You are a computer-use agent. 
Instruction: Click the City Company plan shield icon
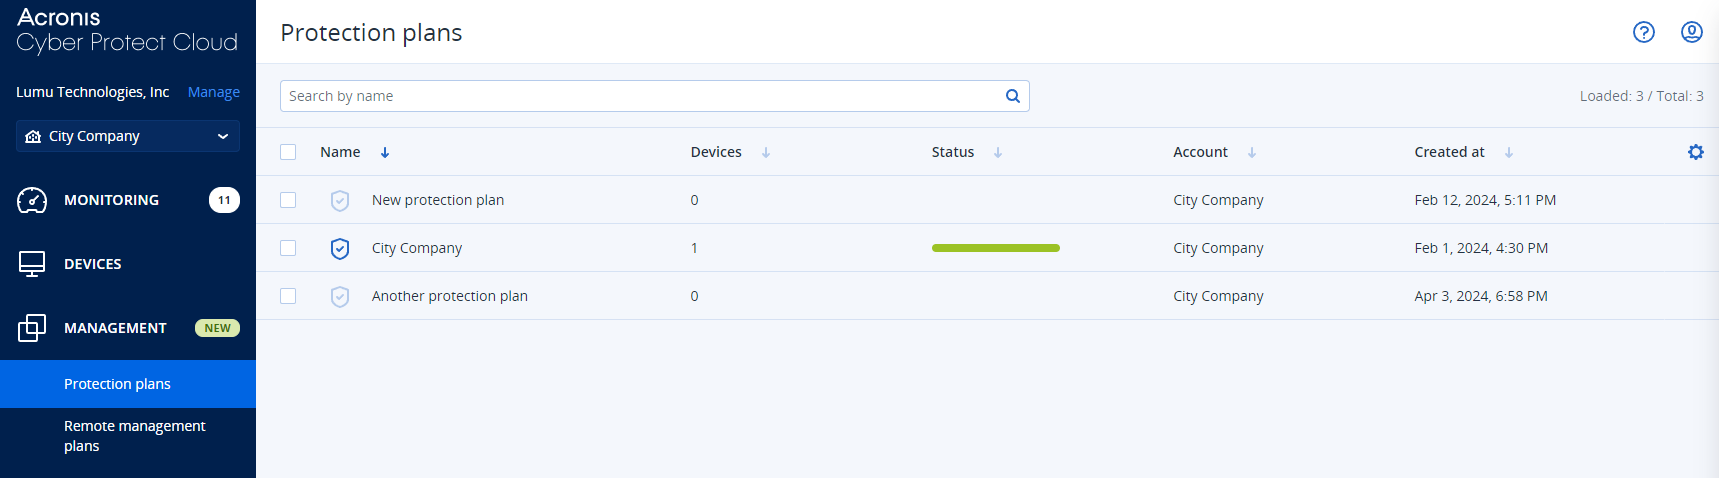point(340,248)
